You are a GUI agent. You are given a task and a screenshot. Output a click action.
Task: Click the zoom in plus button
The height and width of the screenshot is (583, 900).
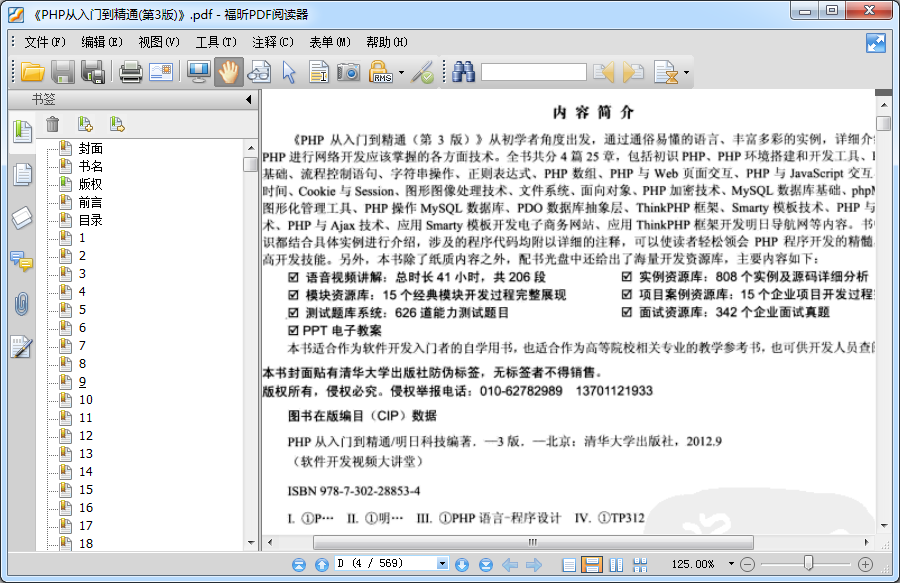tap(866, 565)
